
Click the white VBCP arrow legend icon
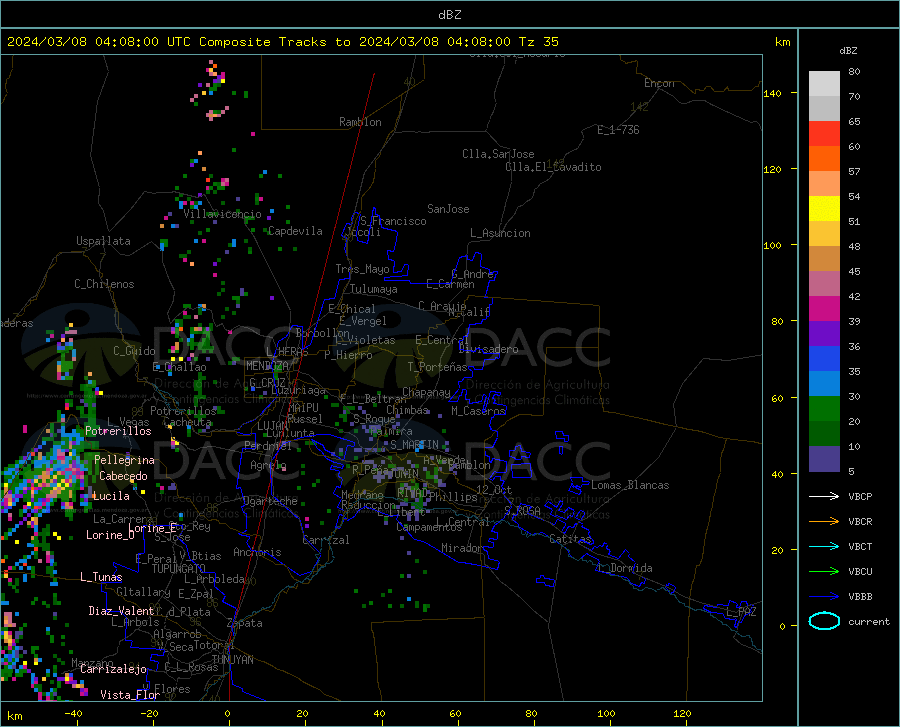pyautogui.click(x=824, y=496)
